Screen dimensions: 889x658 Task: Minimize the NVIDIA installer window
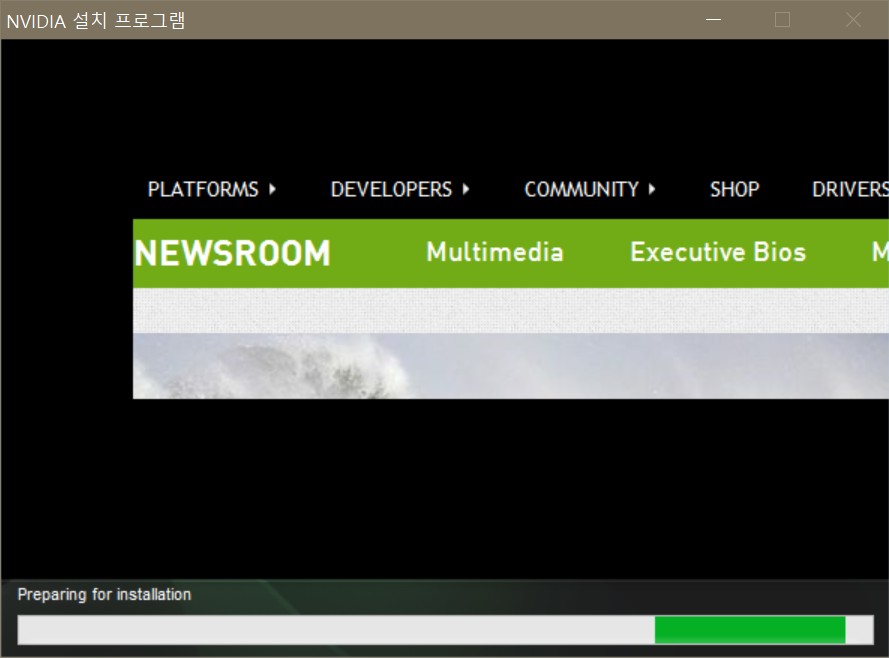point(713,20)
